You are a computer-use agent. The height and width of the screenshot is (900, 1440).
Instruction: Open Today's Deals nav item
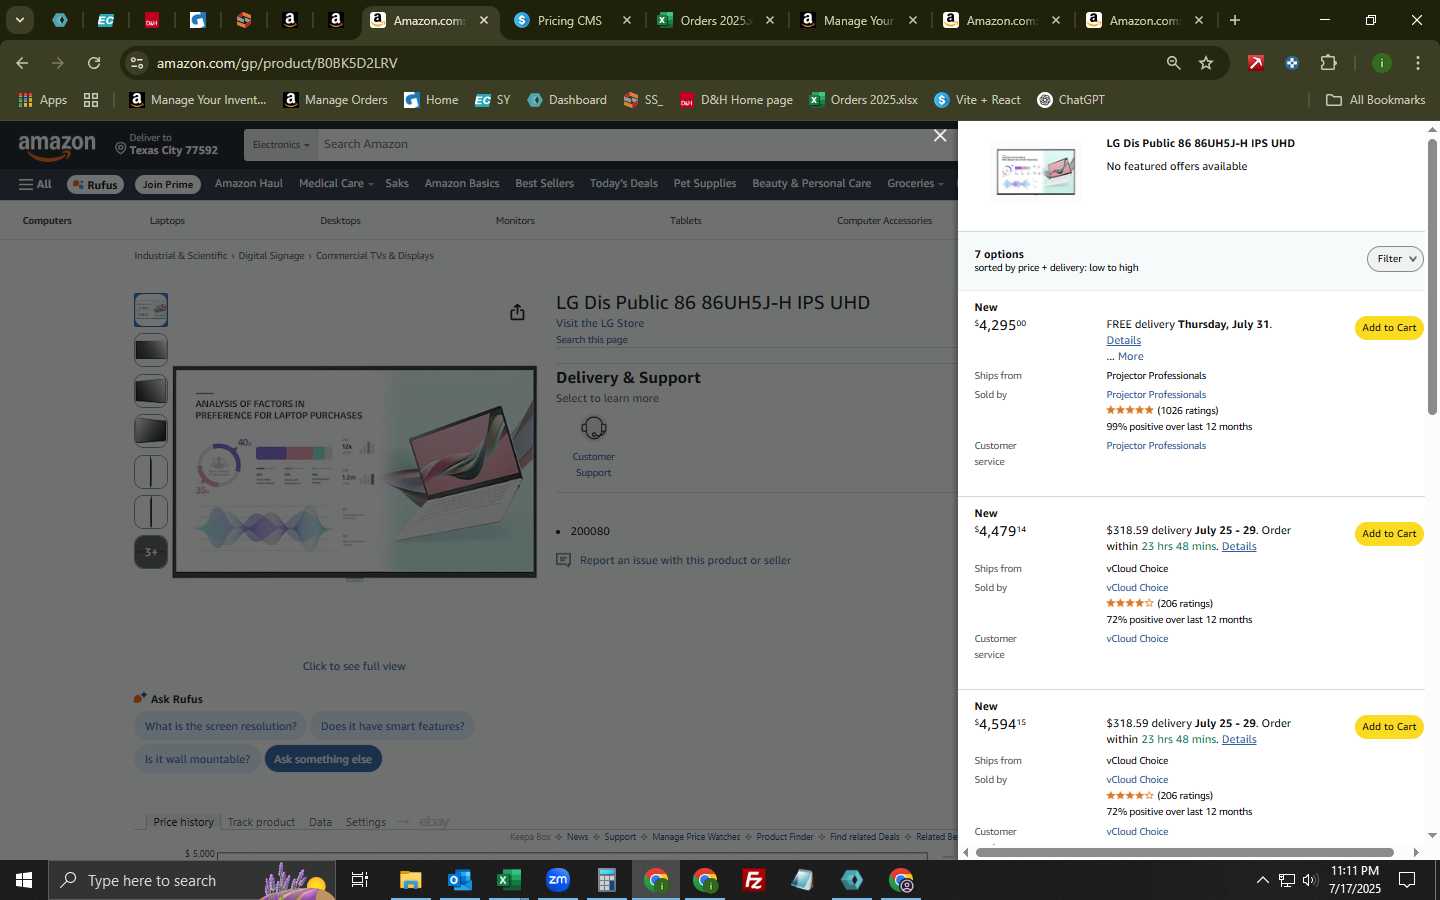tap(624, 184)
